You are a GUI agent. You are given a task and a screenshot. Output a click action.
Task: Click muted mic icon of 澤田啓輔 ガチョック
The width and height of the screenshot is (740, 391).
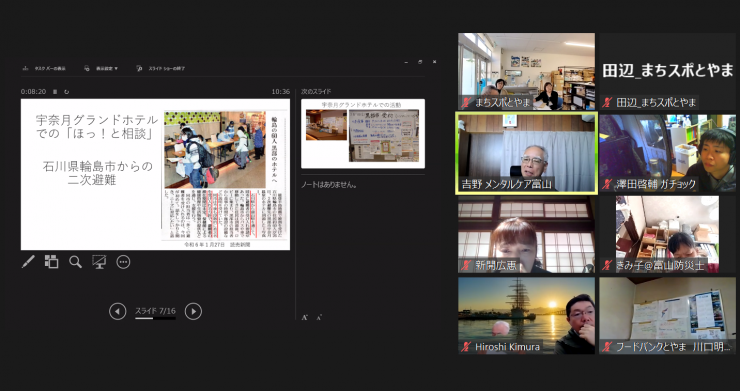[607, 185]
